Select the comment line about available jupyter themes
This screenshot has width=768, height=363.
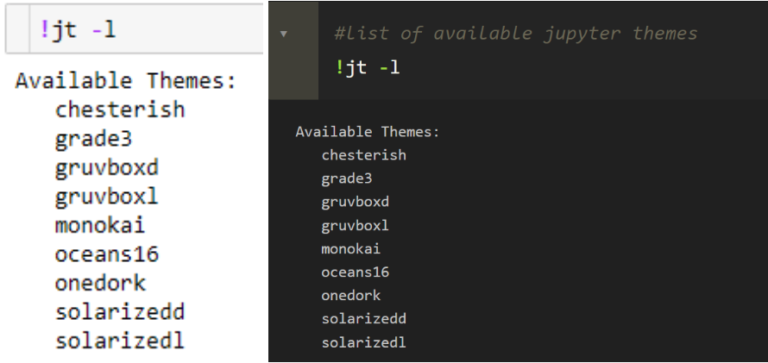(516, 33)
